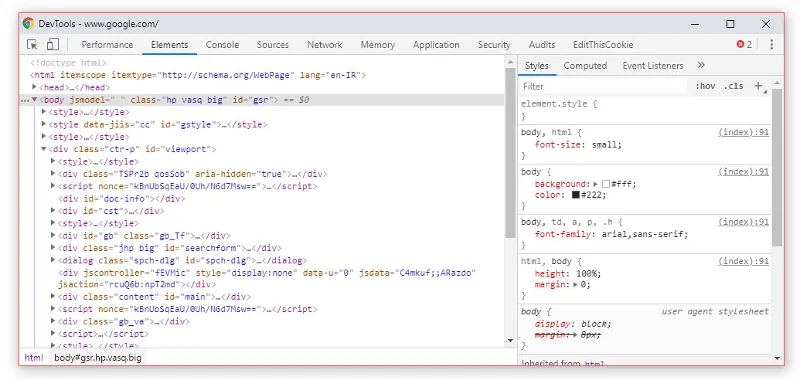The height and width of the screenshot is (380, 800).
Task: Select the doctype html line
Action: point(68,63)
